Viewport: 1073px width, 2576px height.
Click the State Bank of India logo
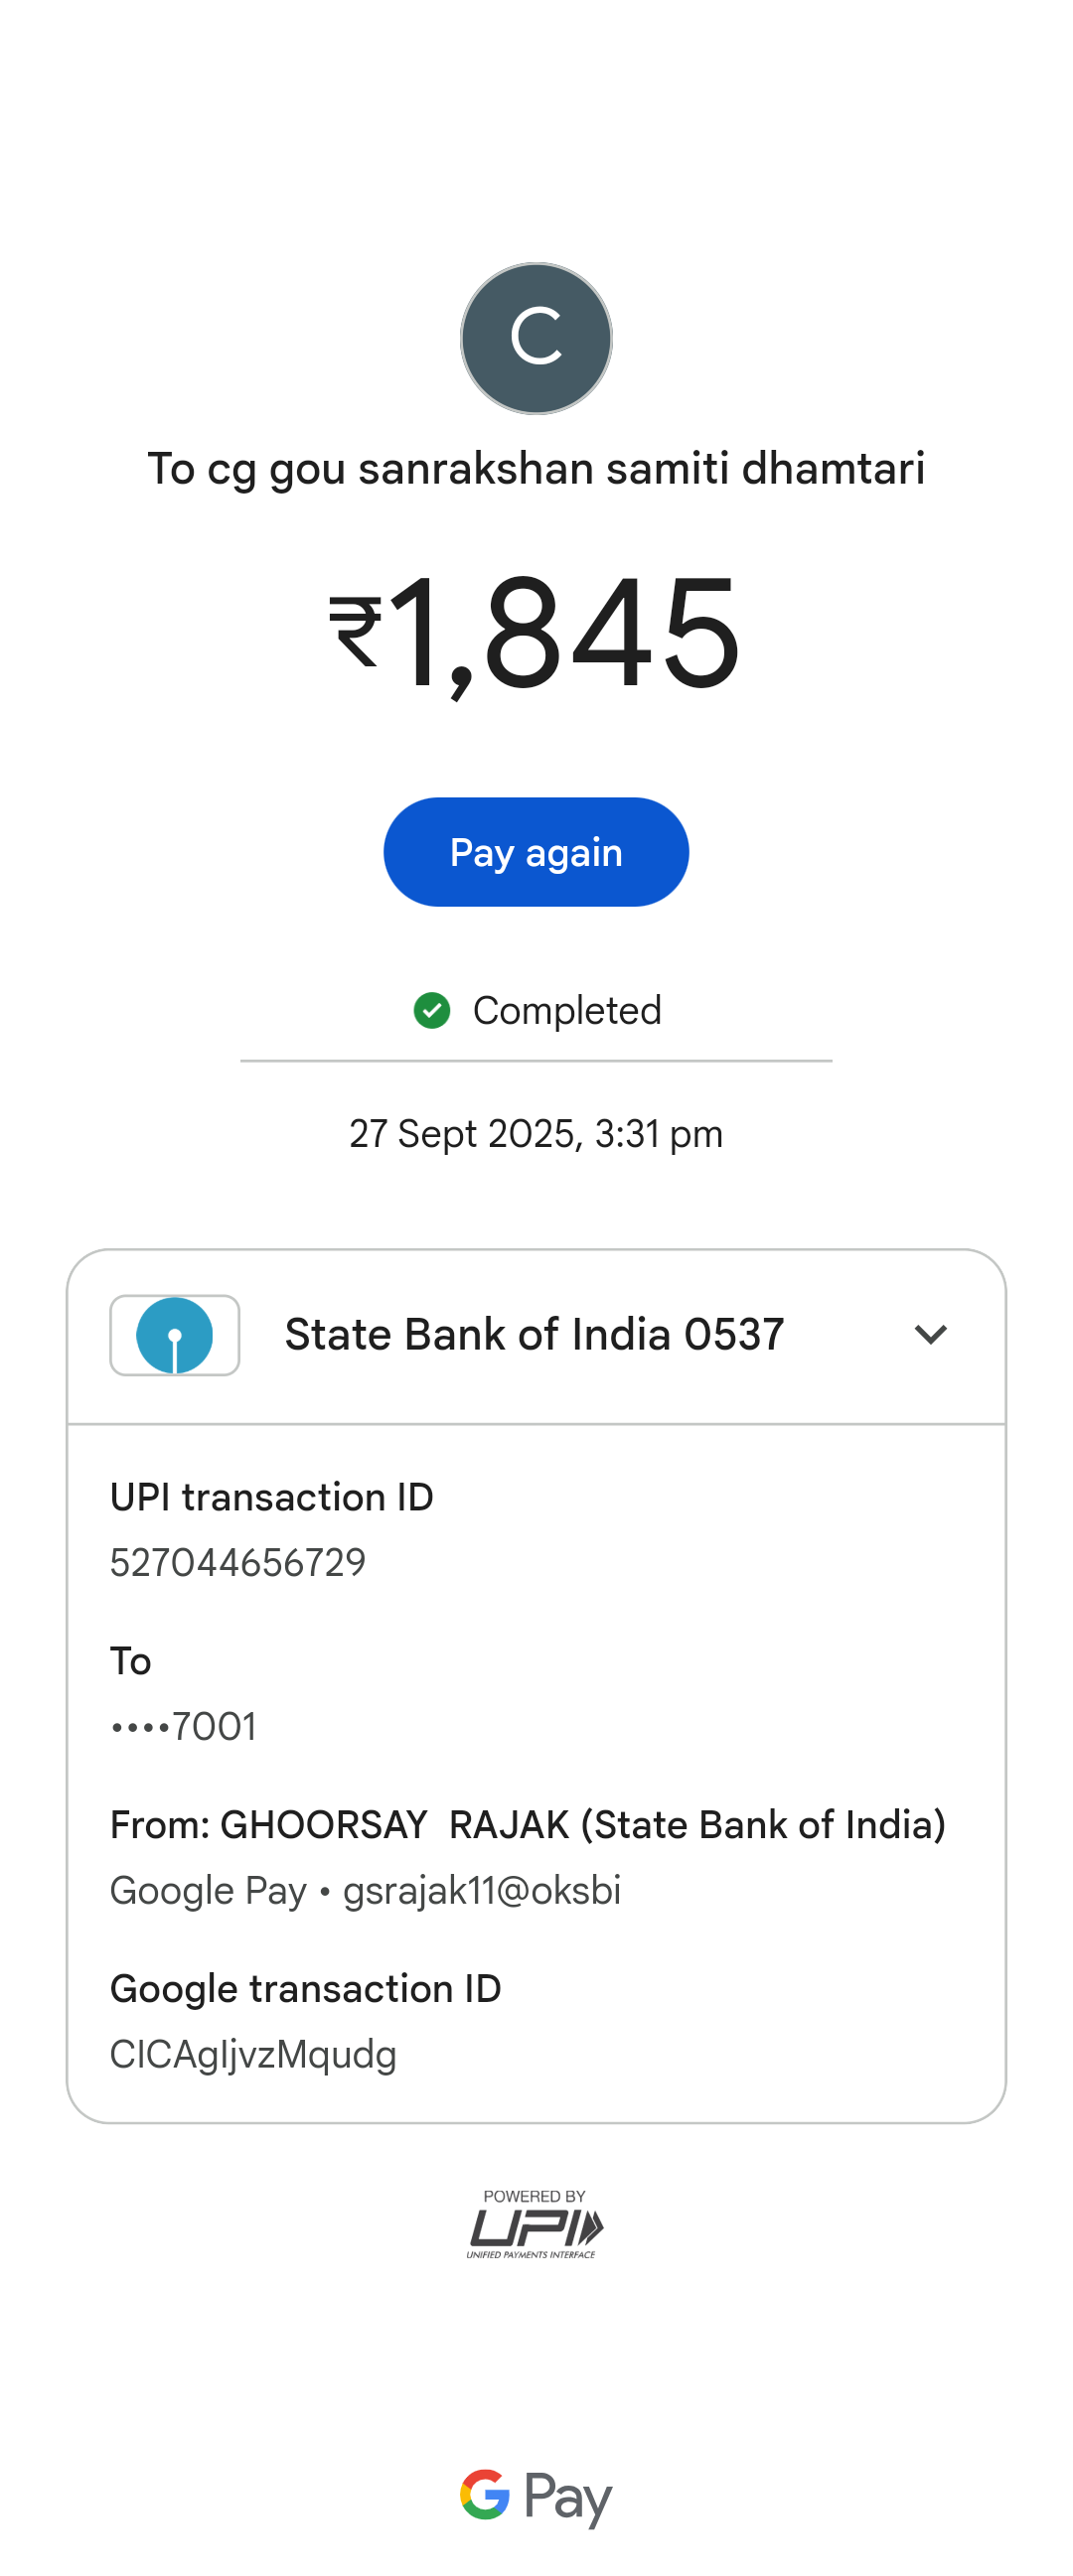(174, 1335)
